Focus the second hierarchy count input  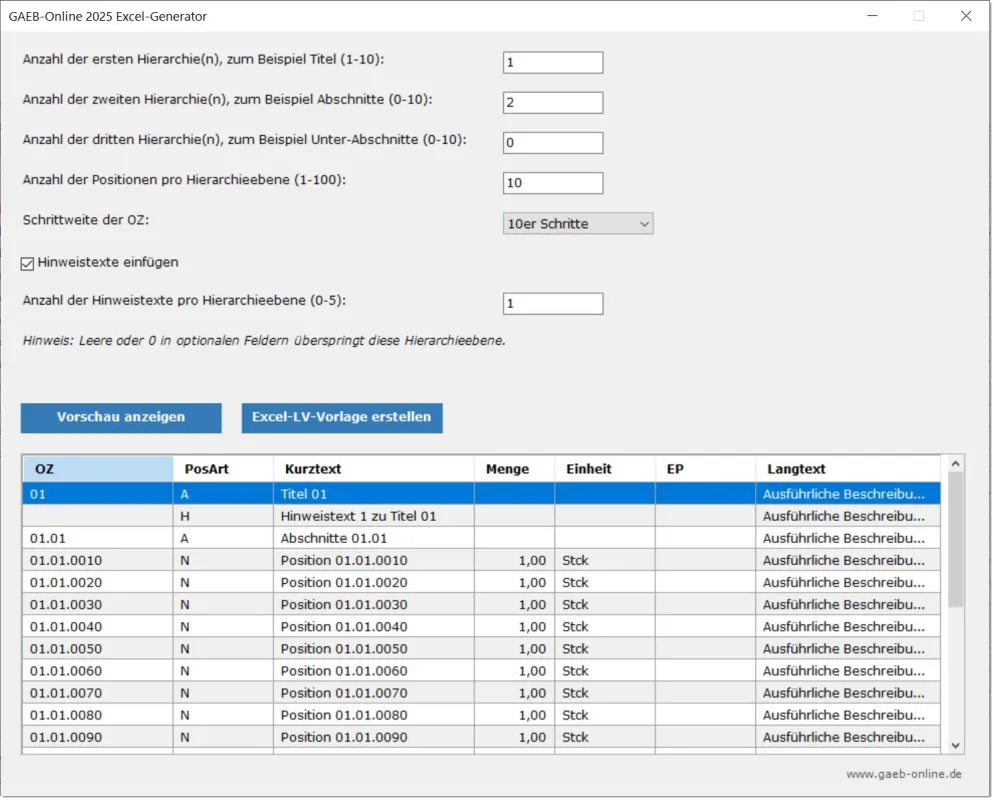tap(553, 103)
